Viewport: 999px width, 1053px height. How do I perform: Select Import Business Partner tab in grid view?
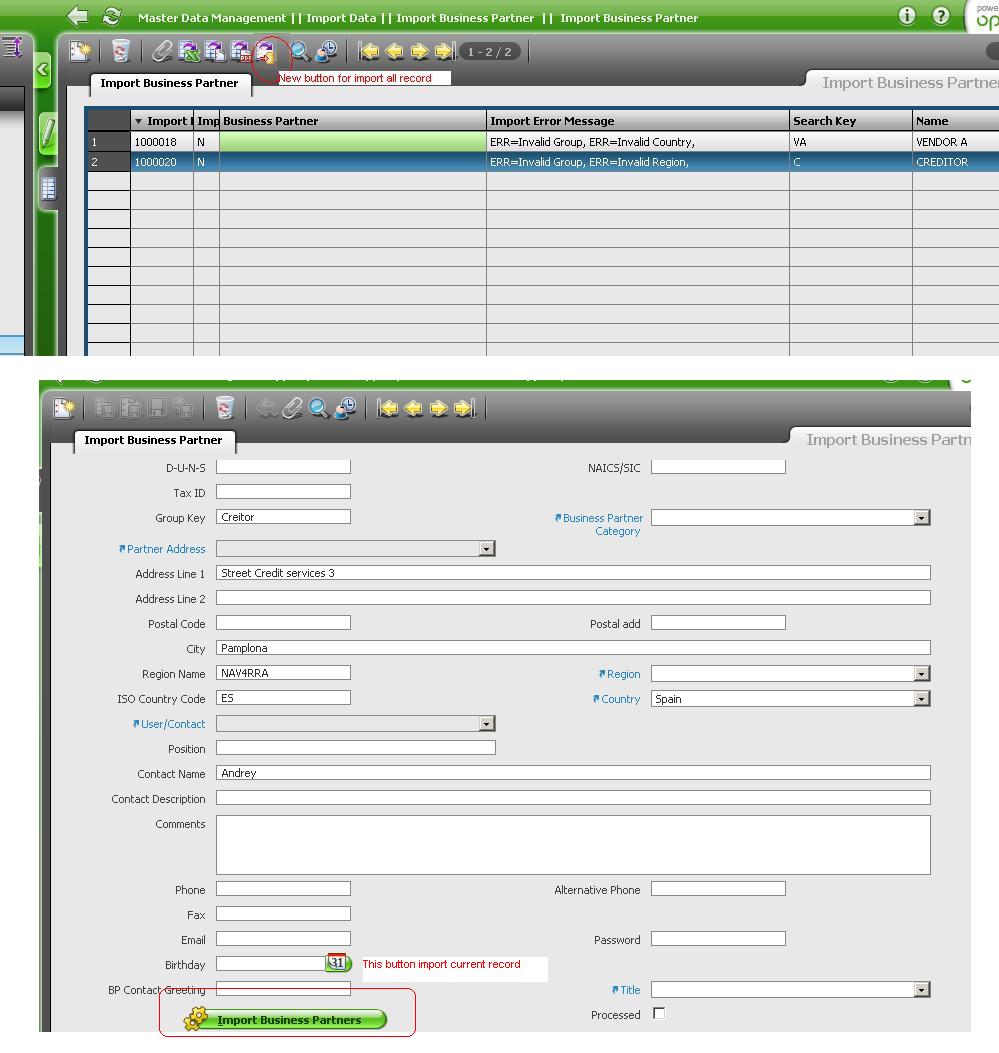coord(169,83)
